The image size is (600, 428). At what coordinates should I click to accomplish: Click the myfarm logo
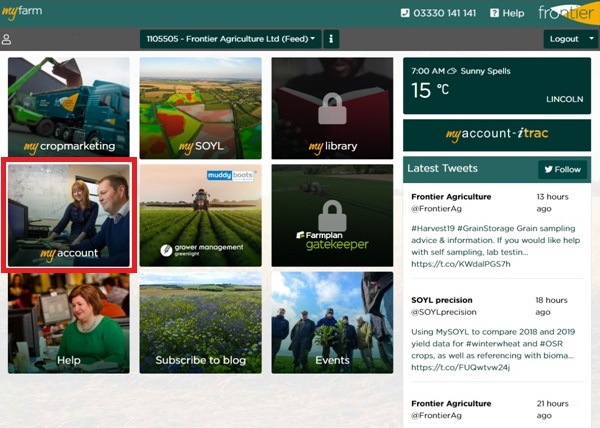click(x=22, y=11)
